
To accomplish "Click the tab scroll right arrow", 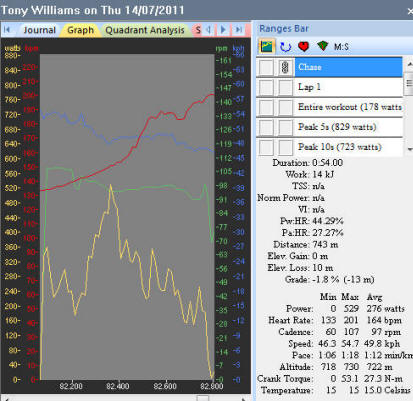I will (x=223, y=30).
